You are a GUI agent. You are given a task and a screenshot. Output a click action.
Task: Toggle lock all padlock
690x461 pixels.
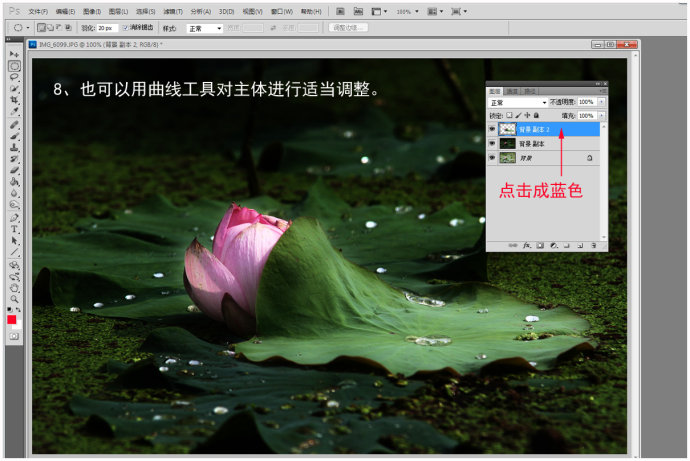click(536, 115)
